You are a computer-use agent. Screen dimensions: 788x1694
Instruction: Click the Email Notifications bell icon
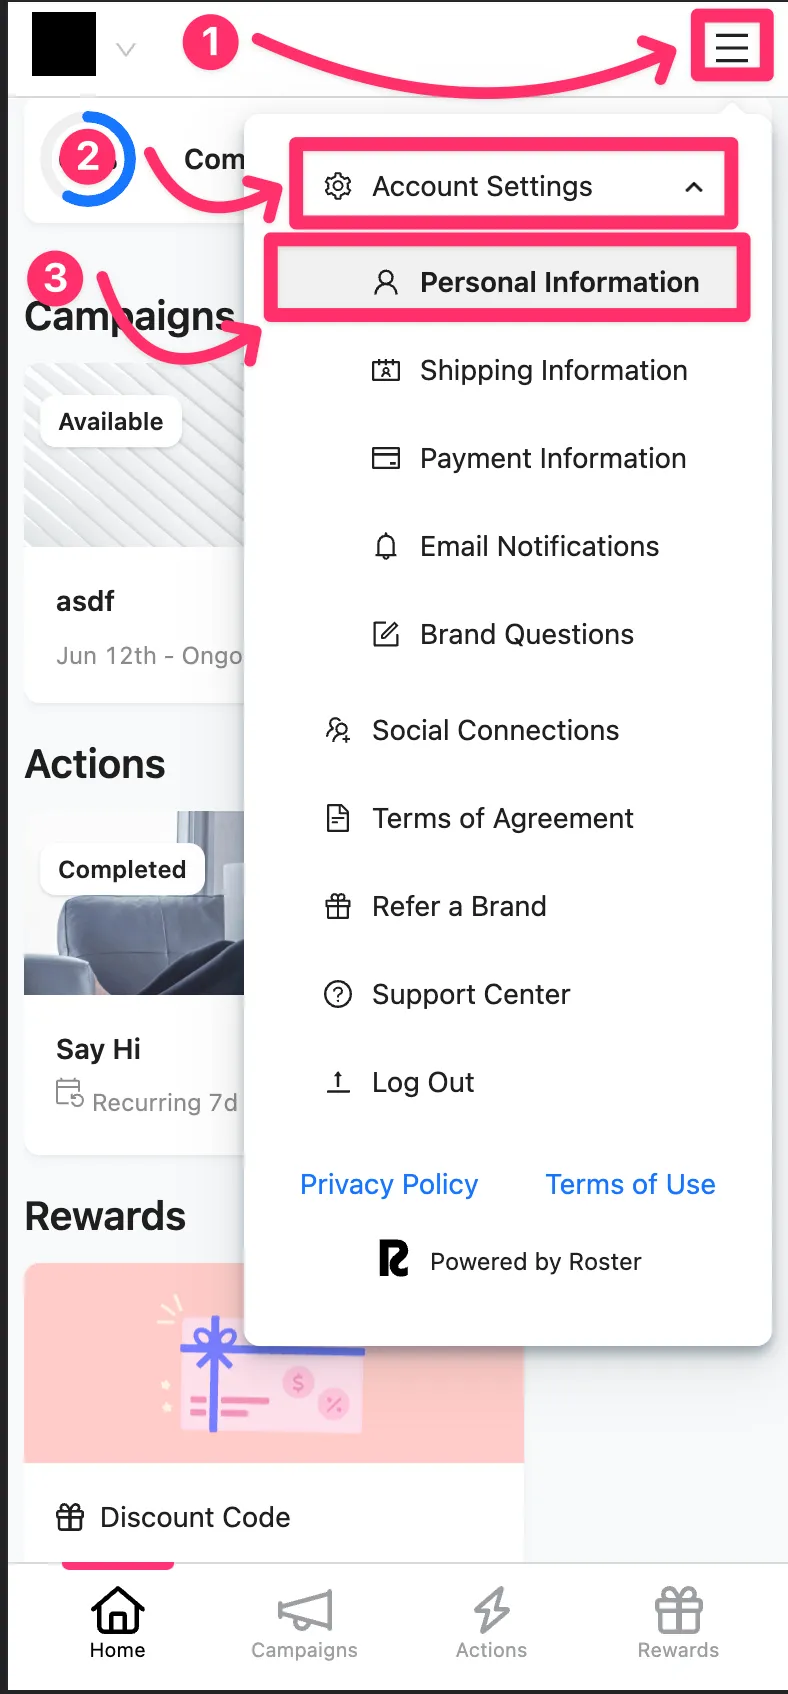coord(386,546)
